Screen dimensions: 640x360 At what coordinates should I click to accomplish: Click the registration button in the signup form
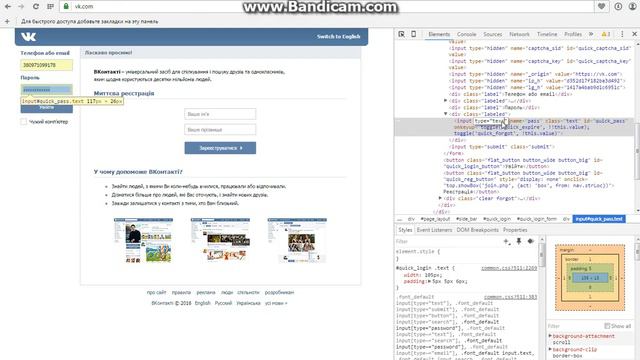click(220, 148)
